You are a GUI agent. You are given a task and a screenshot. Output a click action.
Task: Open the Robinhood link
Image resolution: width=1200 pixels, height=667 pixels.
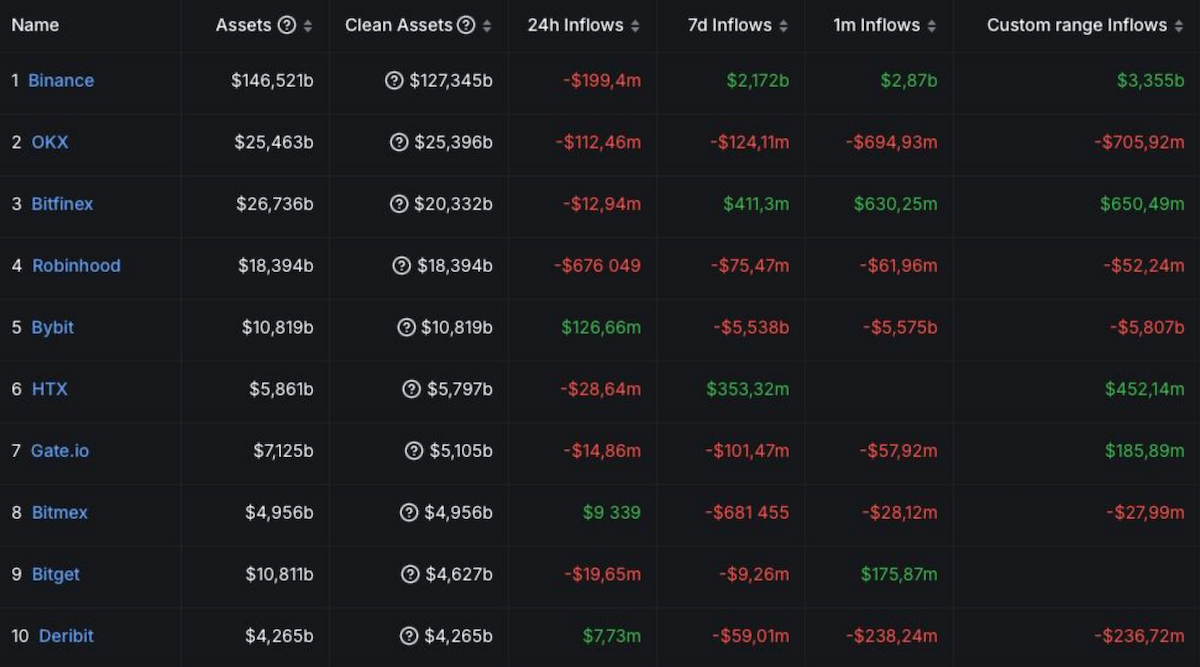[x=76, y=266]
